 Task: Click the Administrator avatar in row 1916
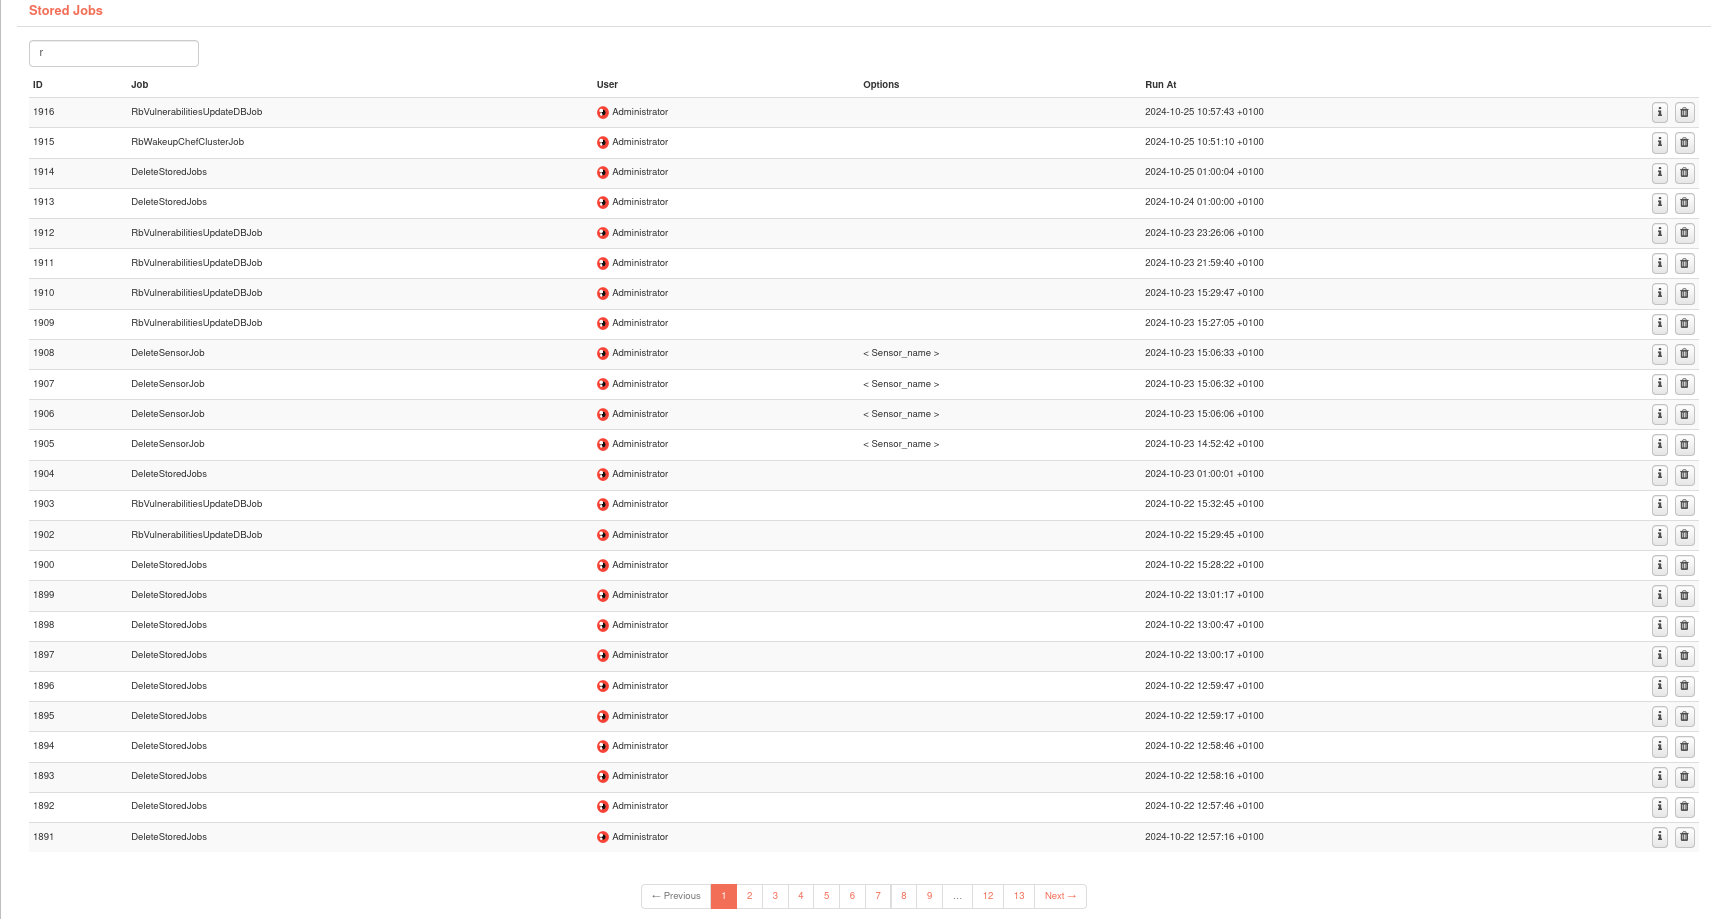pyautogui.click(x=603, y=113)
